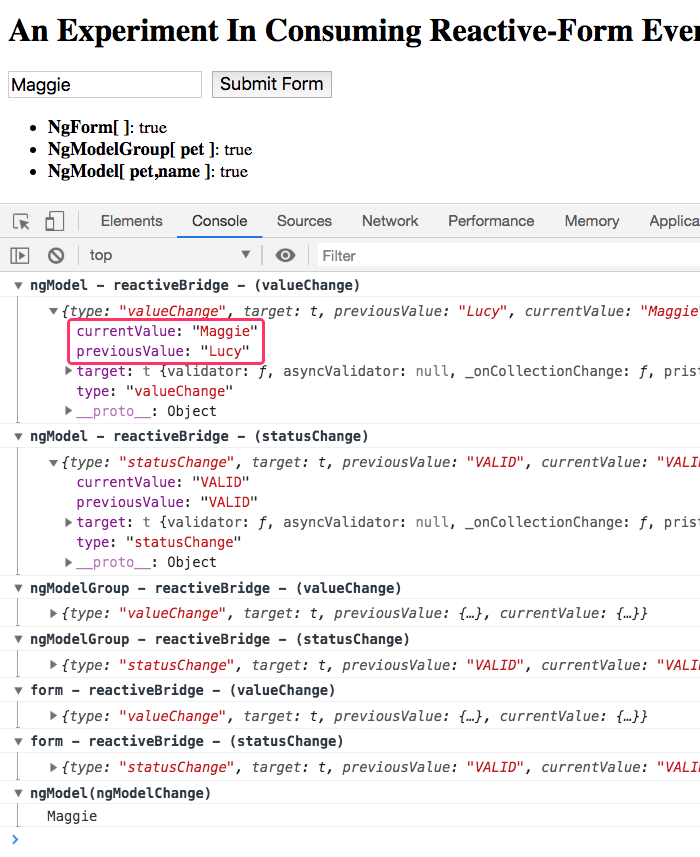Viewport: 700px width, 857px height.
Task: Collapse form reactiveBridge valueChange group
Action: coord(18,690)
